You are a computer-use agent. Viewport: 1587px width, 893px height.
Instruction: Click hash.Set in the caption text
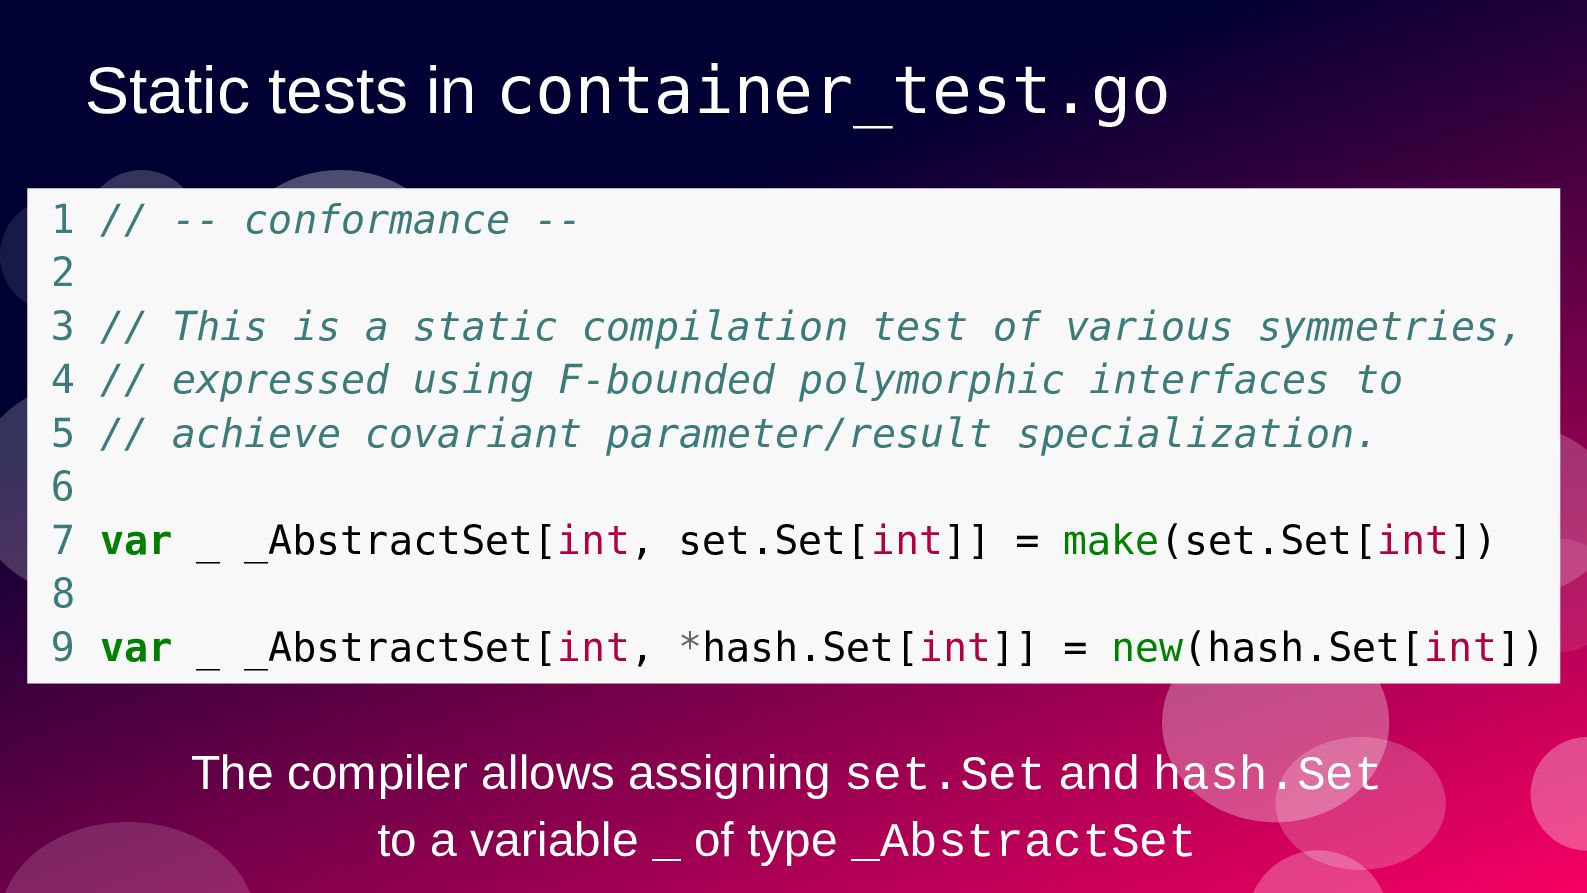[1267, 774]
